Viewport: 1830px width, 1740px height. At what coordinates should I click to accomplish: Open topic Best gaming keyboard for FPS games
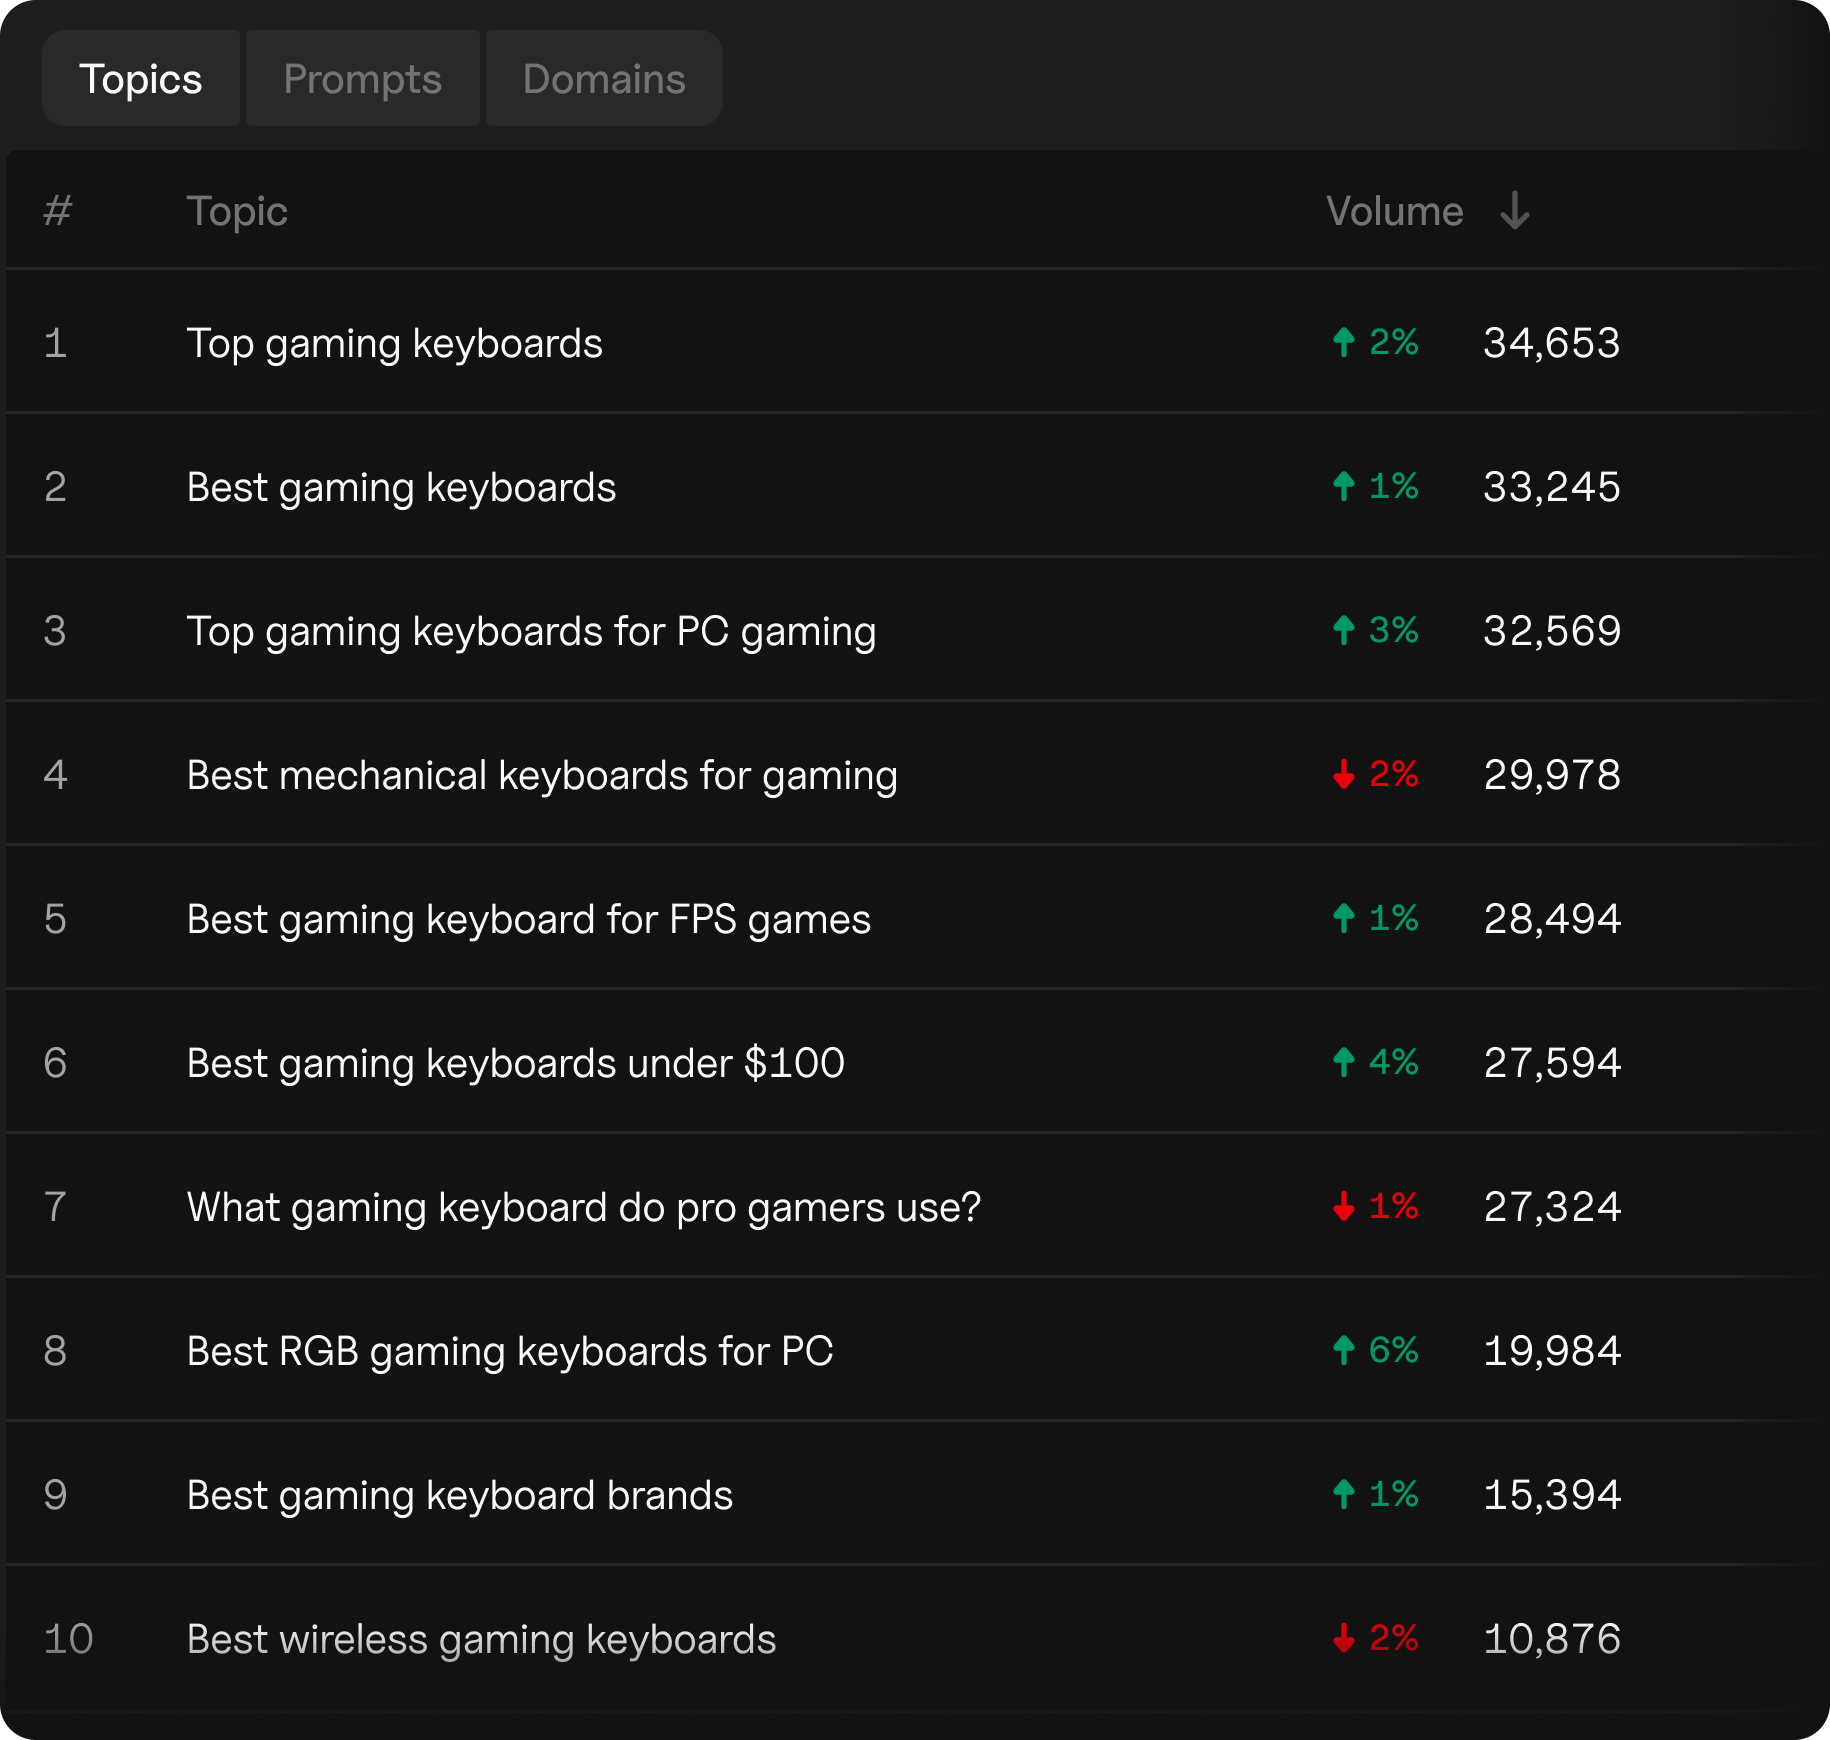(x=528, y=920)
